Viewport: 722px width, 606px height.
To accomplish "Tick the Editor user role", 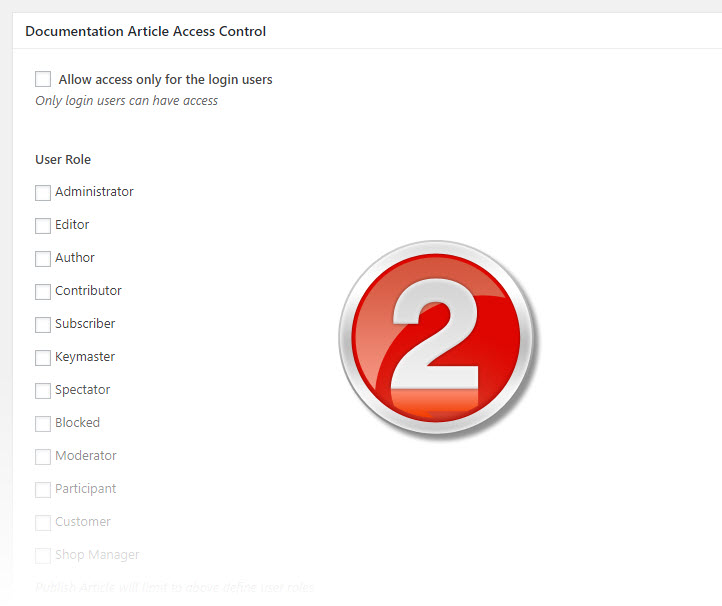I will (x=43, y=226).
